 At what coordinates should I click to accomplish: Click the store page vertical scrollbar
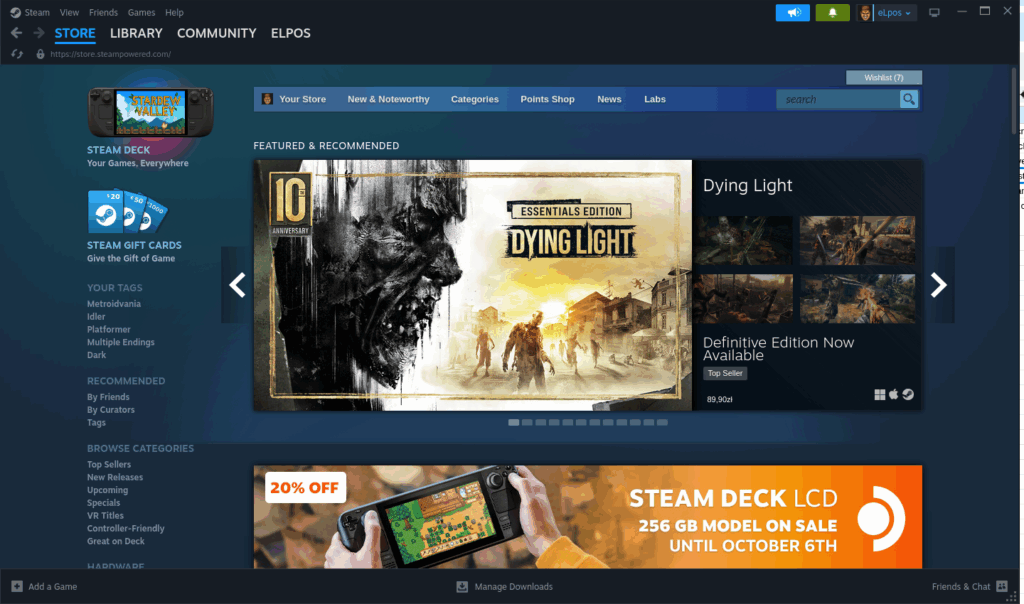coord(1014,101)
